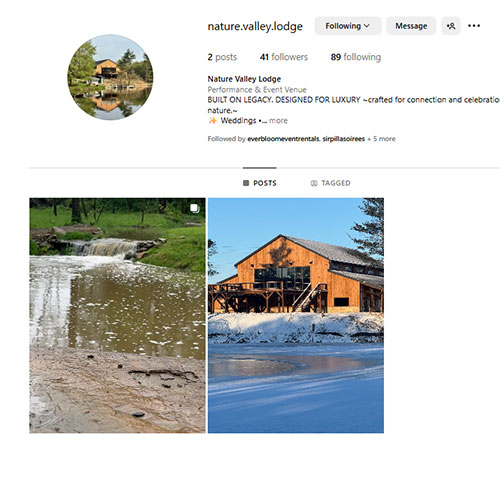
Task: Show the + 5 more followers list
Action: 381,139
